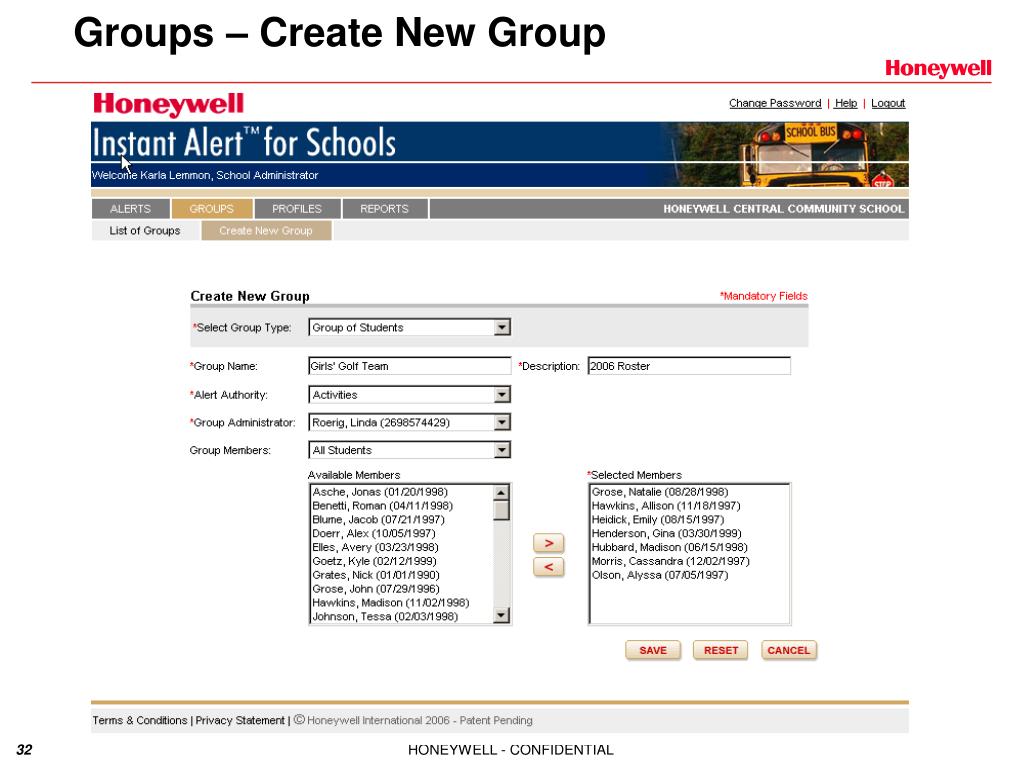
Task: Click the SAVE button
Action: [653, 650]
